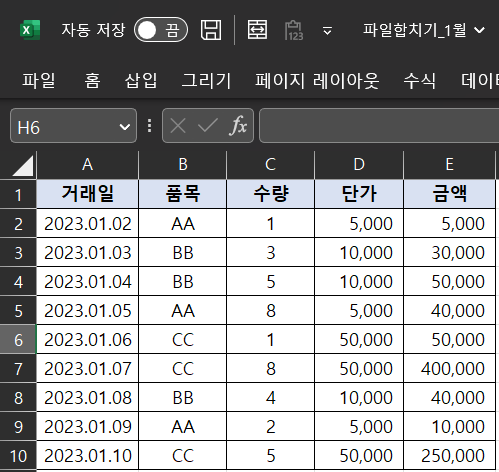Image resolution: width=499 pixels, height=472 pixels.
Task: Select column B header
Action: (x=183, y=165)
